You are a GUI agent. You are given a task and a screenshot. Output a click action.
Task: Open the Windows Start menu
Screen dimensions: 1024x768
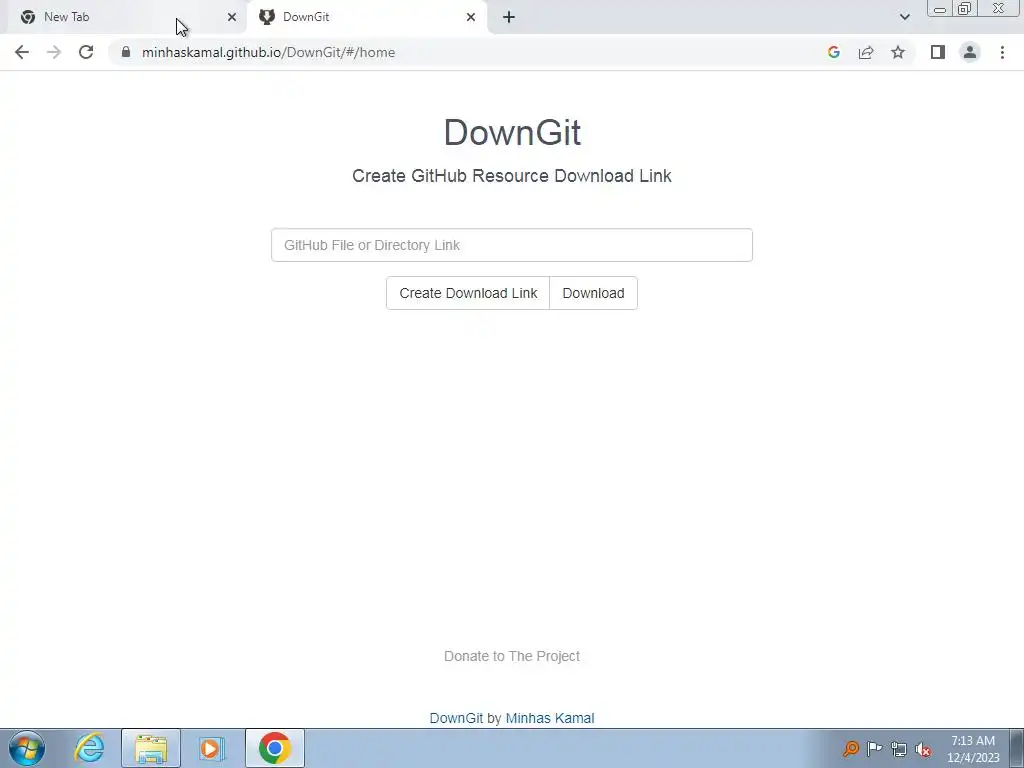pyautogui.click(x=27, y=748)
